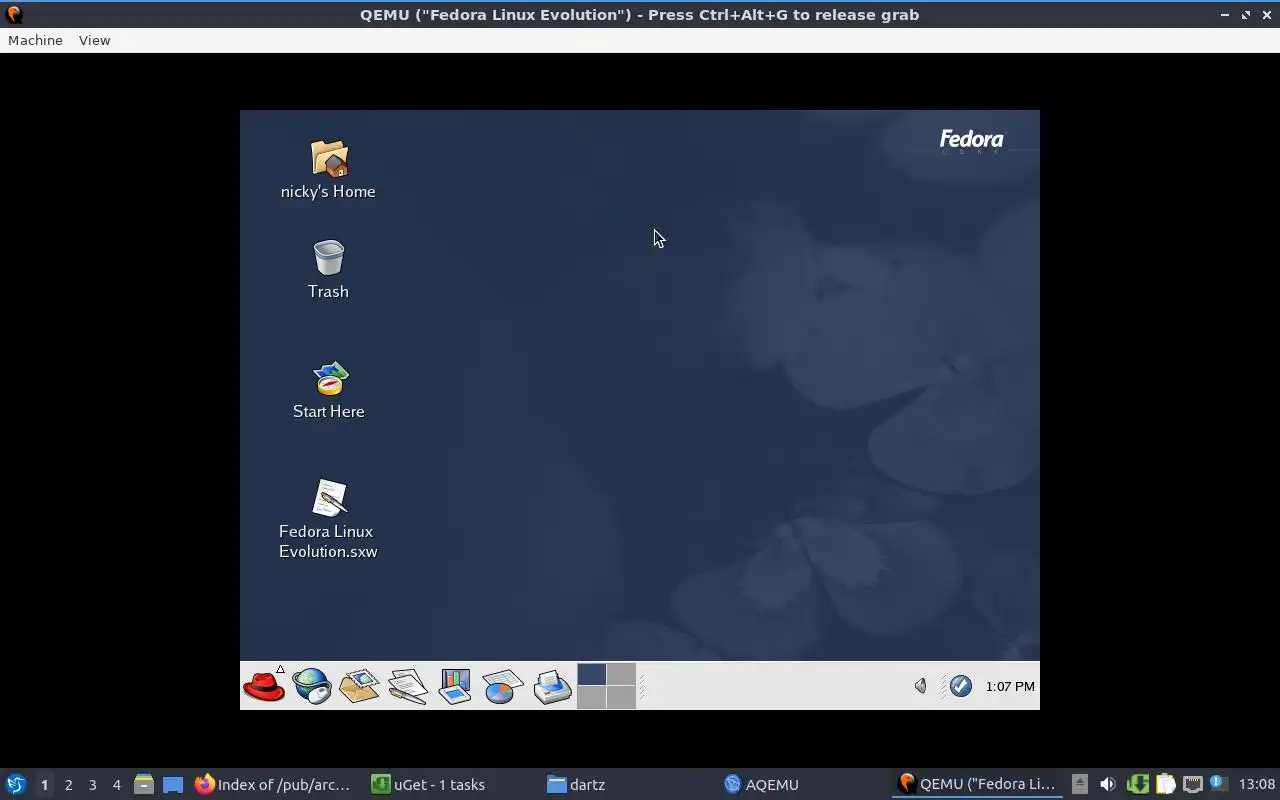
Task: Switch to the bottom-left workspace in Fedora pager
Action: pyautogui.click(x=591, y=697)
